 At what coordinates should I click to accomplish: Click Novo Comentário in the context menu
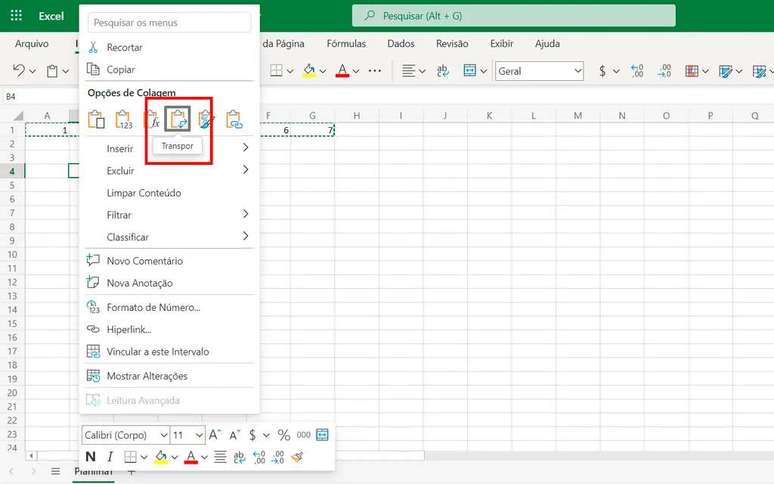coord(144,261)
